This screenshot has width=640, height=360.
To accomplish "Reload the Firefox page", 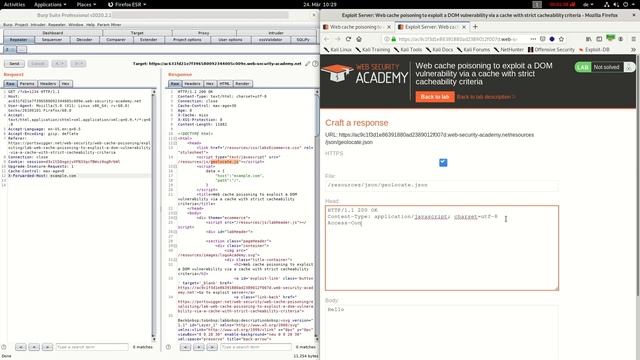I will (348, 39).
